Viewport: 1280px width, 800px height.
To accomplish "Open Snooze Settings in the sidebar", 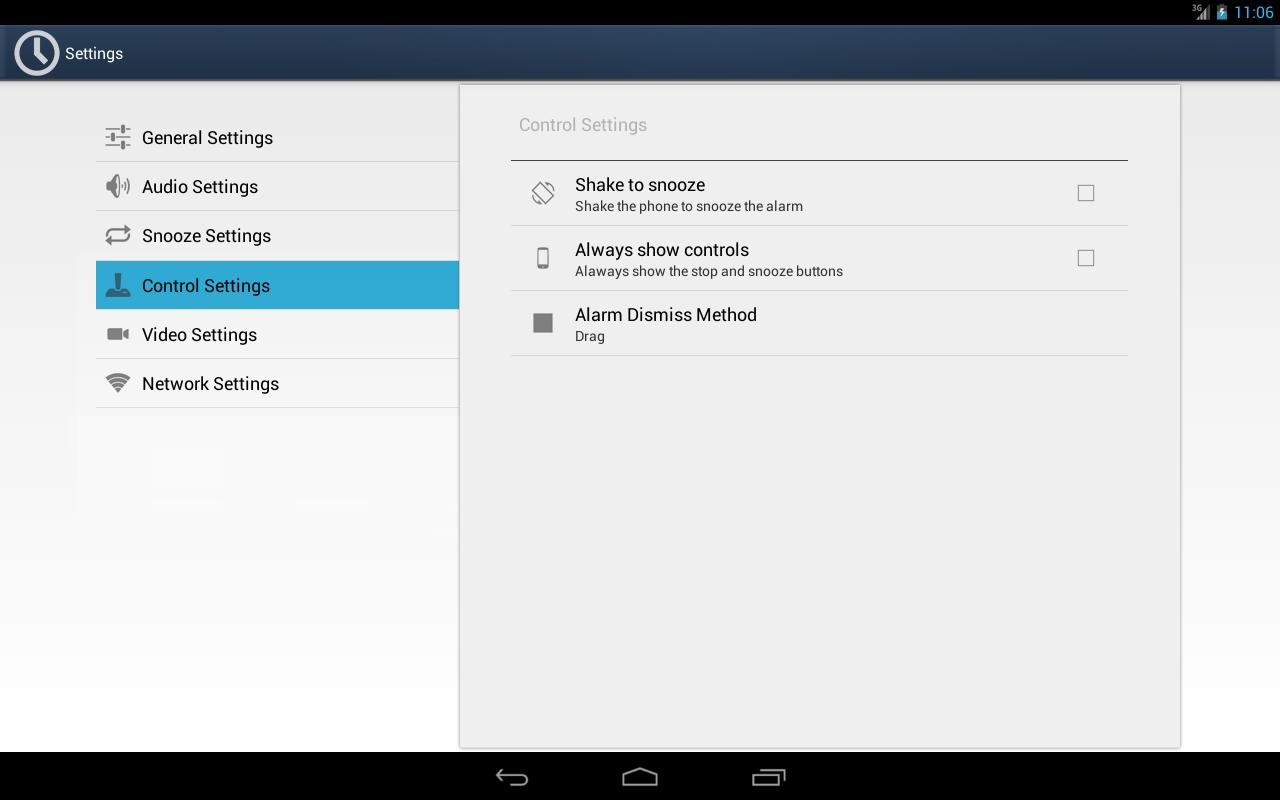I will pos(277,235).
